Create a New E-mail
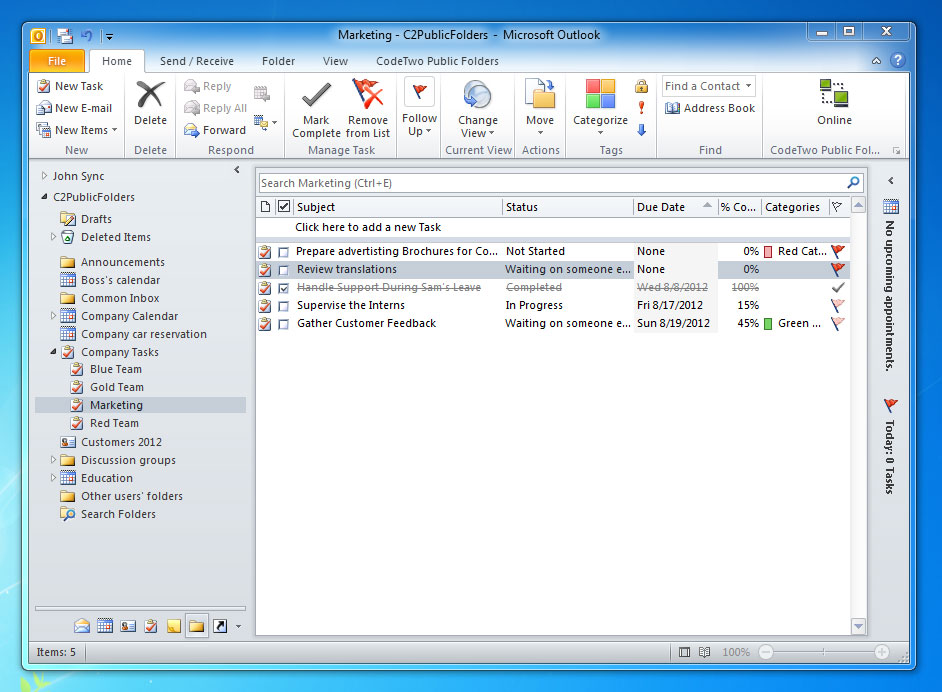Screen dimensions: 942x692 [x=74, y=108]
